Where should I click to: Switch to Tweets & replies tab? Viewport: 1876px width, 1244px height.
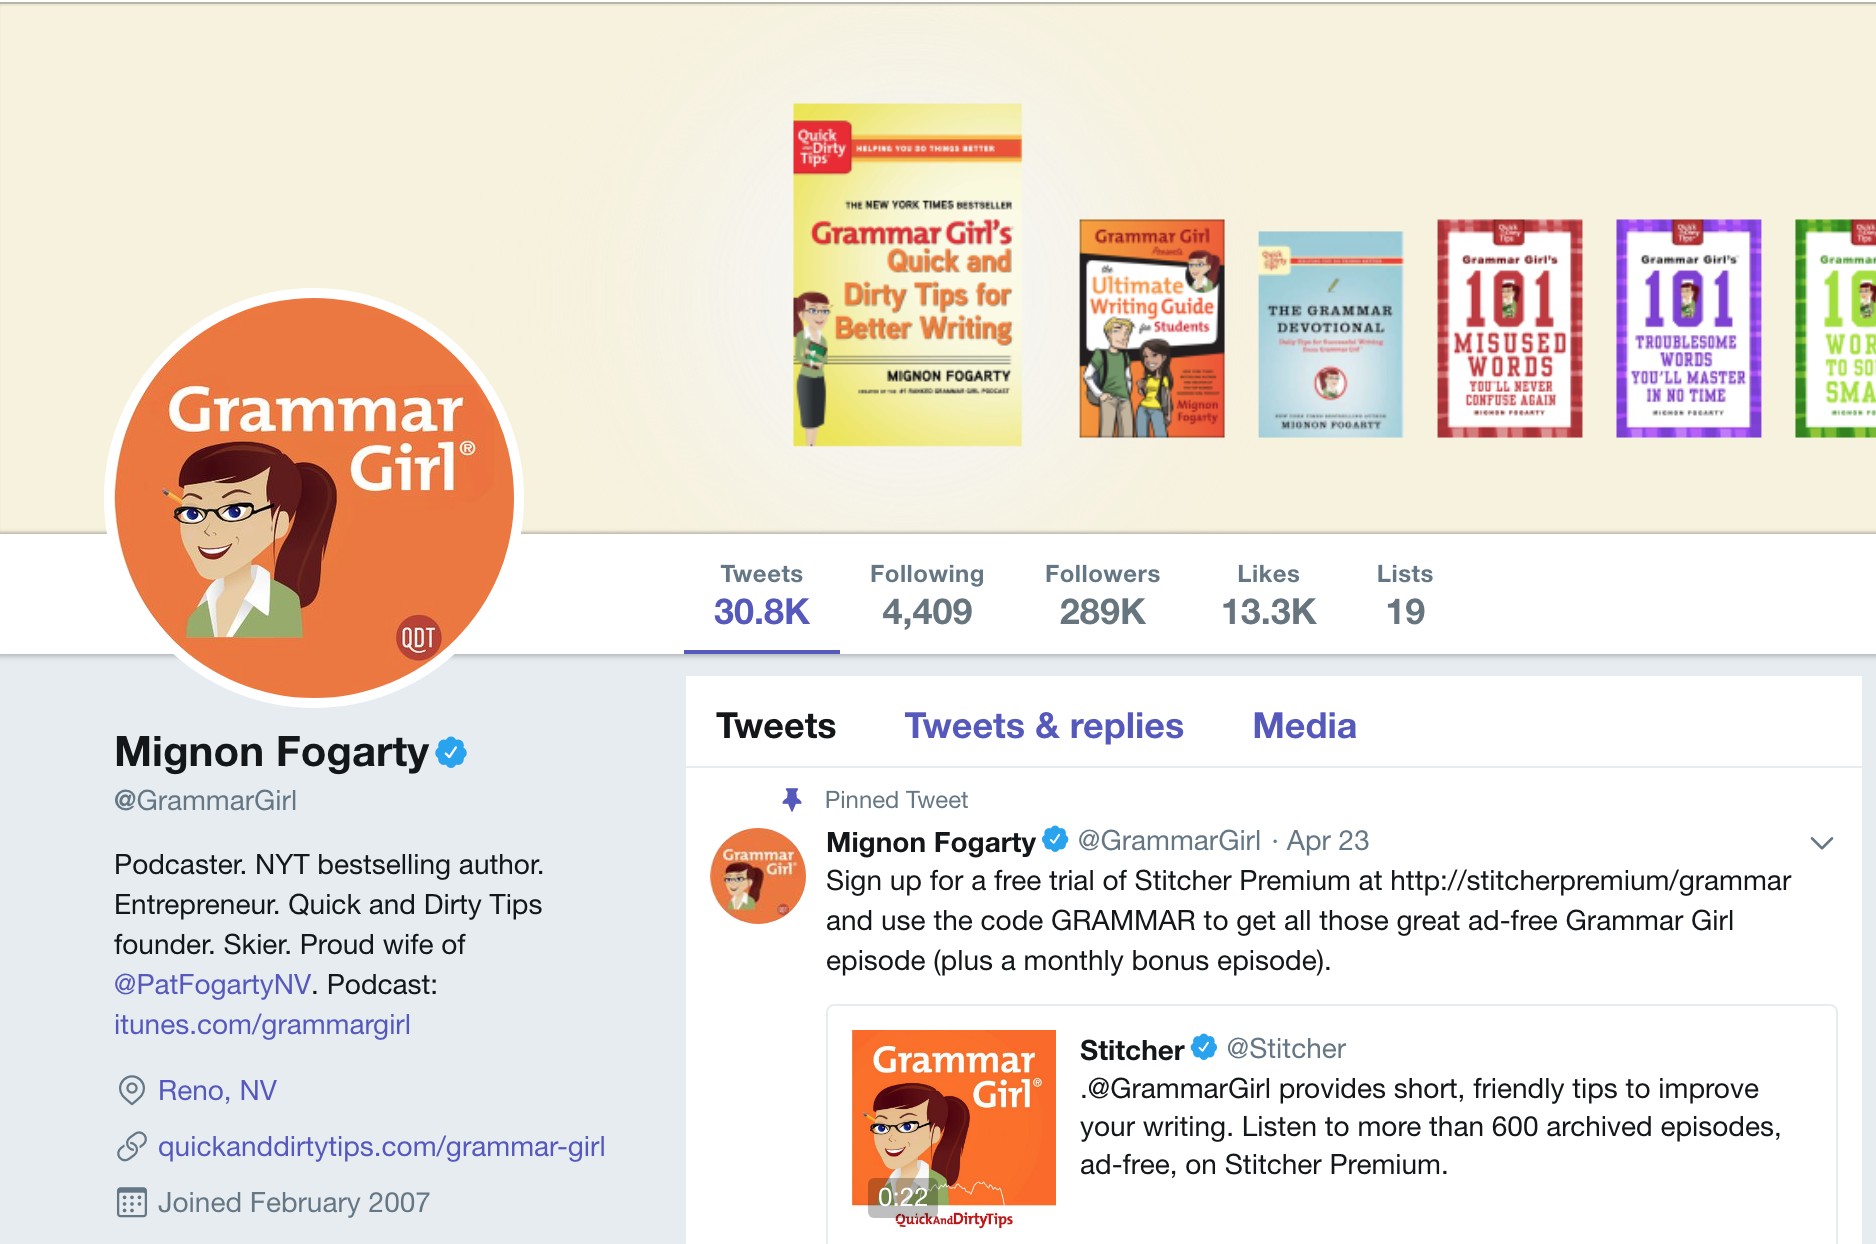[1044, 726]
